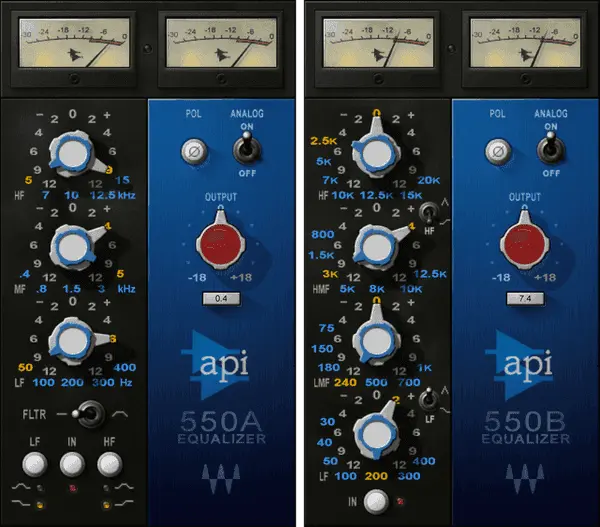Click the 550B polarity invert button
The width and height of the screenshot is (600, 527).
498,151
